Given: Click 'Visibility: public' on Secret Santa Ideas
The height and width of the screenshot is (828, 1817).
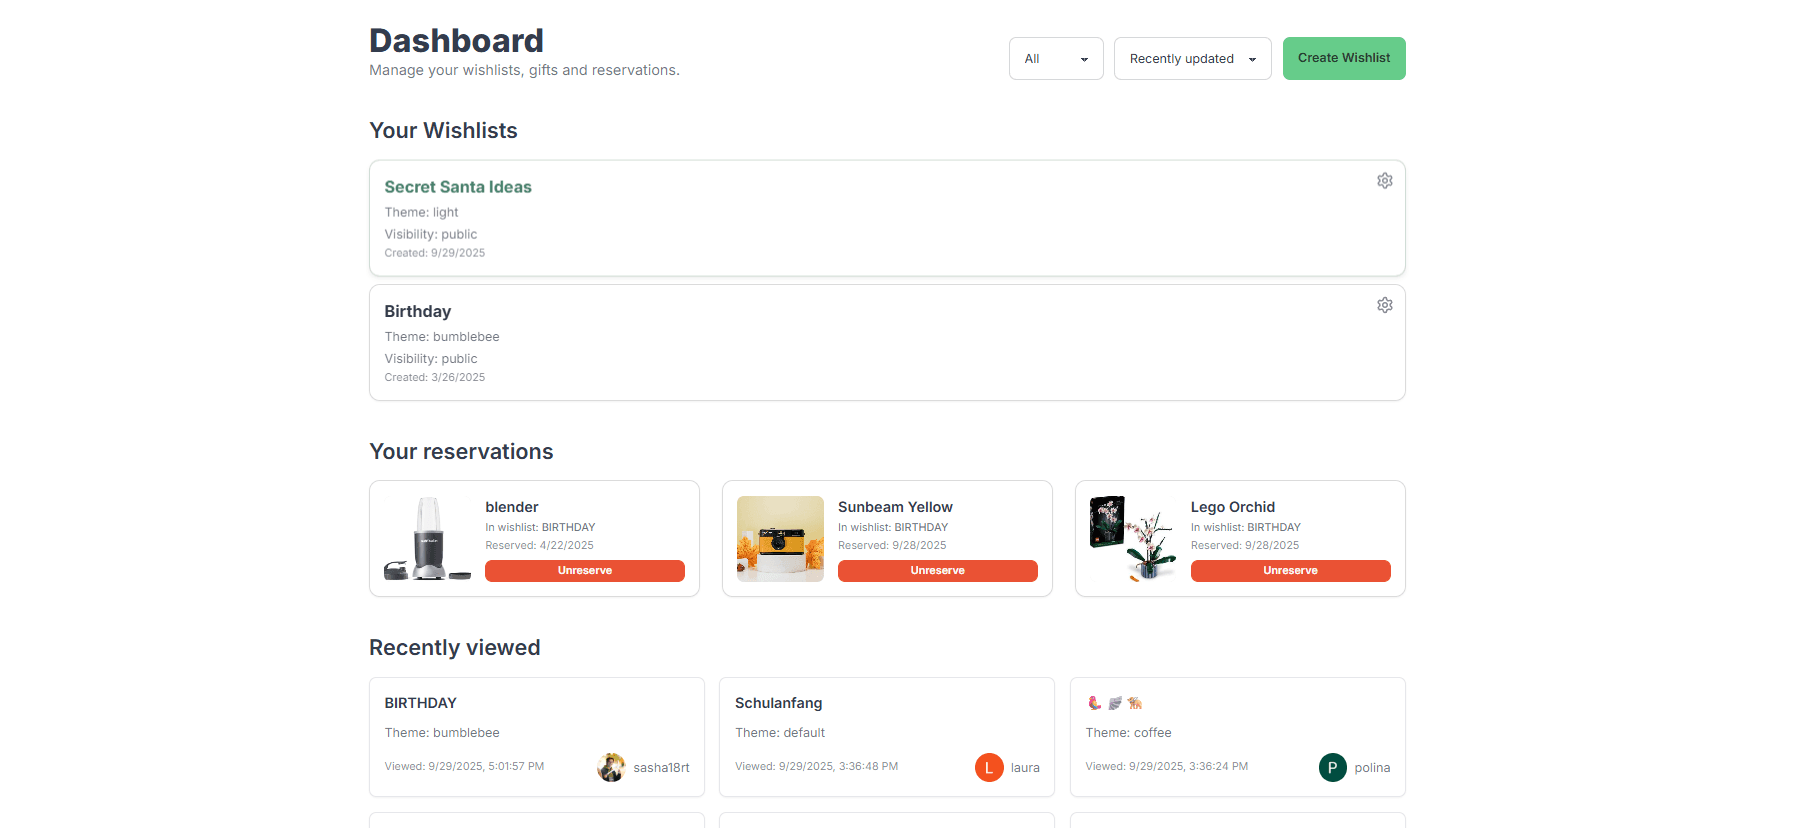Looking at the screenshot, I should click(x=431, y=235).
